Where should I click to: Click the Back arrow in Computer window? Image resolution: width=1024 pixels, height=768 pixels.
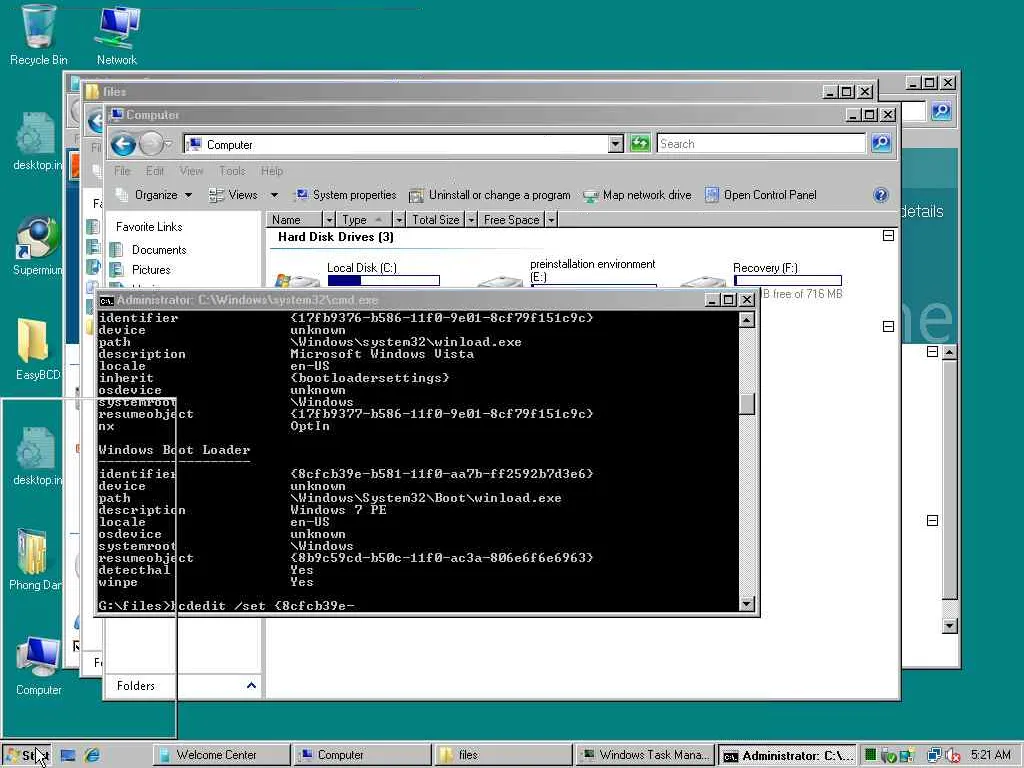click(123, 144)
